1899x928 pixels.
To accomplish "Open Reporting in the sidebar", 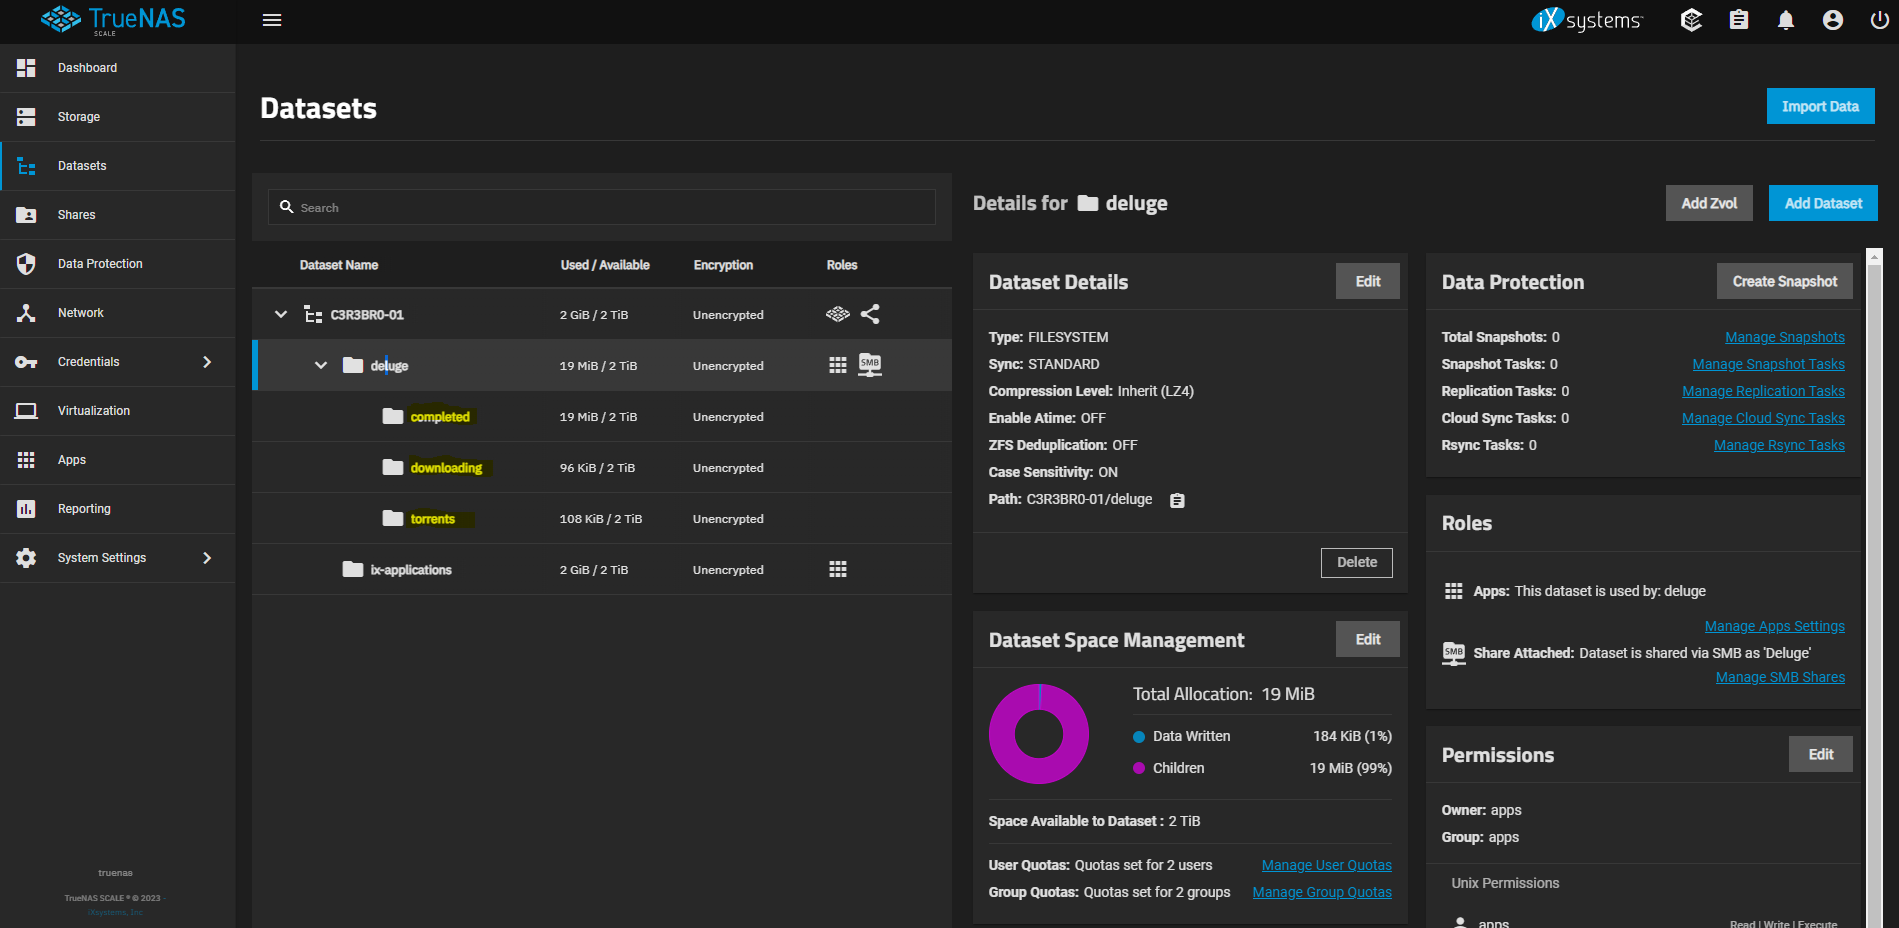I will (x=118, y=509).
